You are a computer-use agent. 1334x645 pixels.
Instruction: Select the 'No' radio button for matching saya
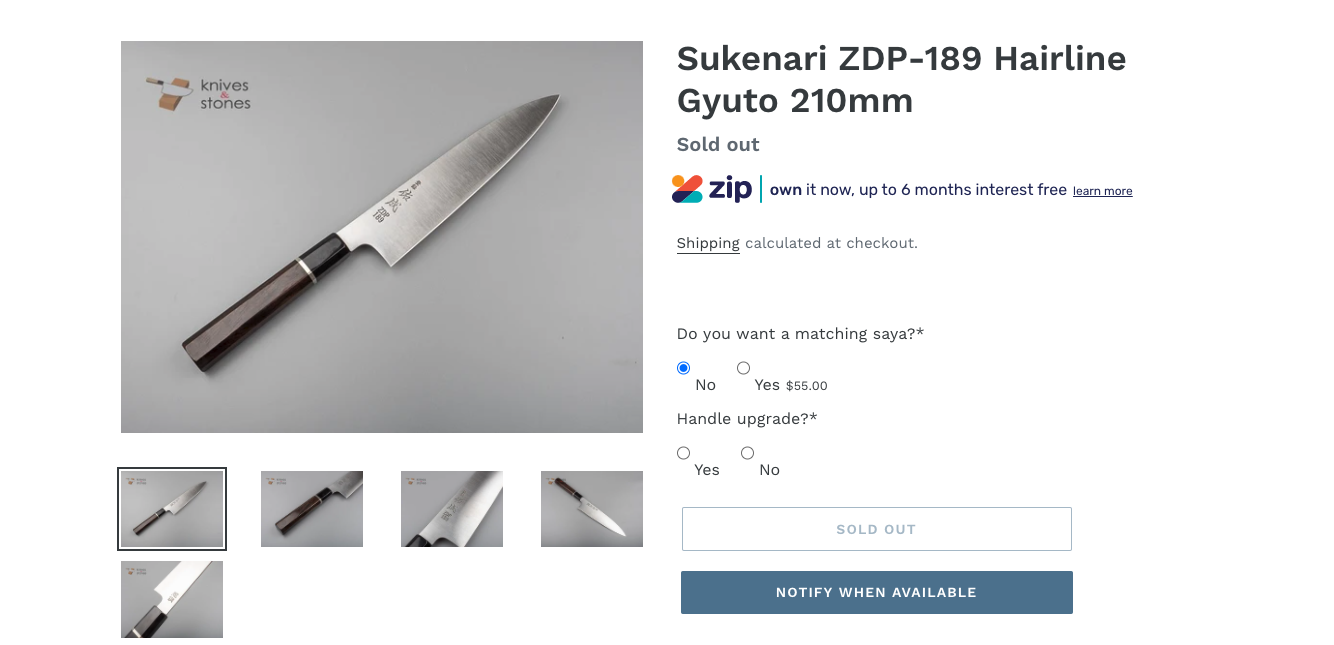point(683,367)
